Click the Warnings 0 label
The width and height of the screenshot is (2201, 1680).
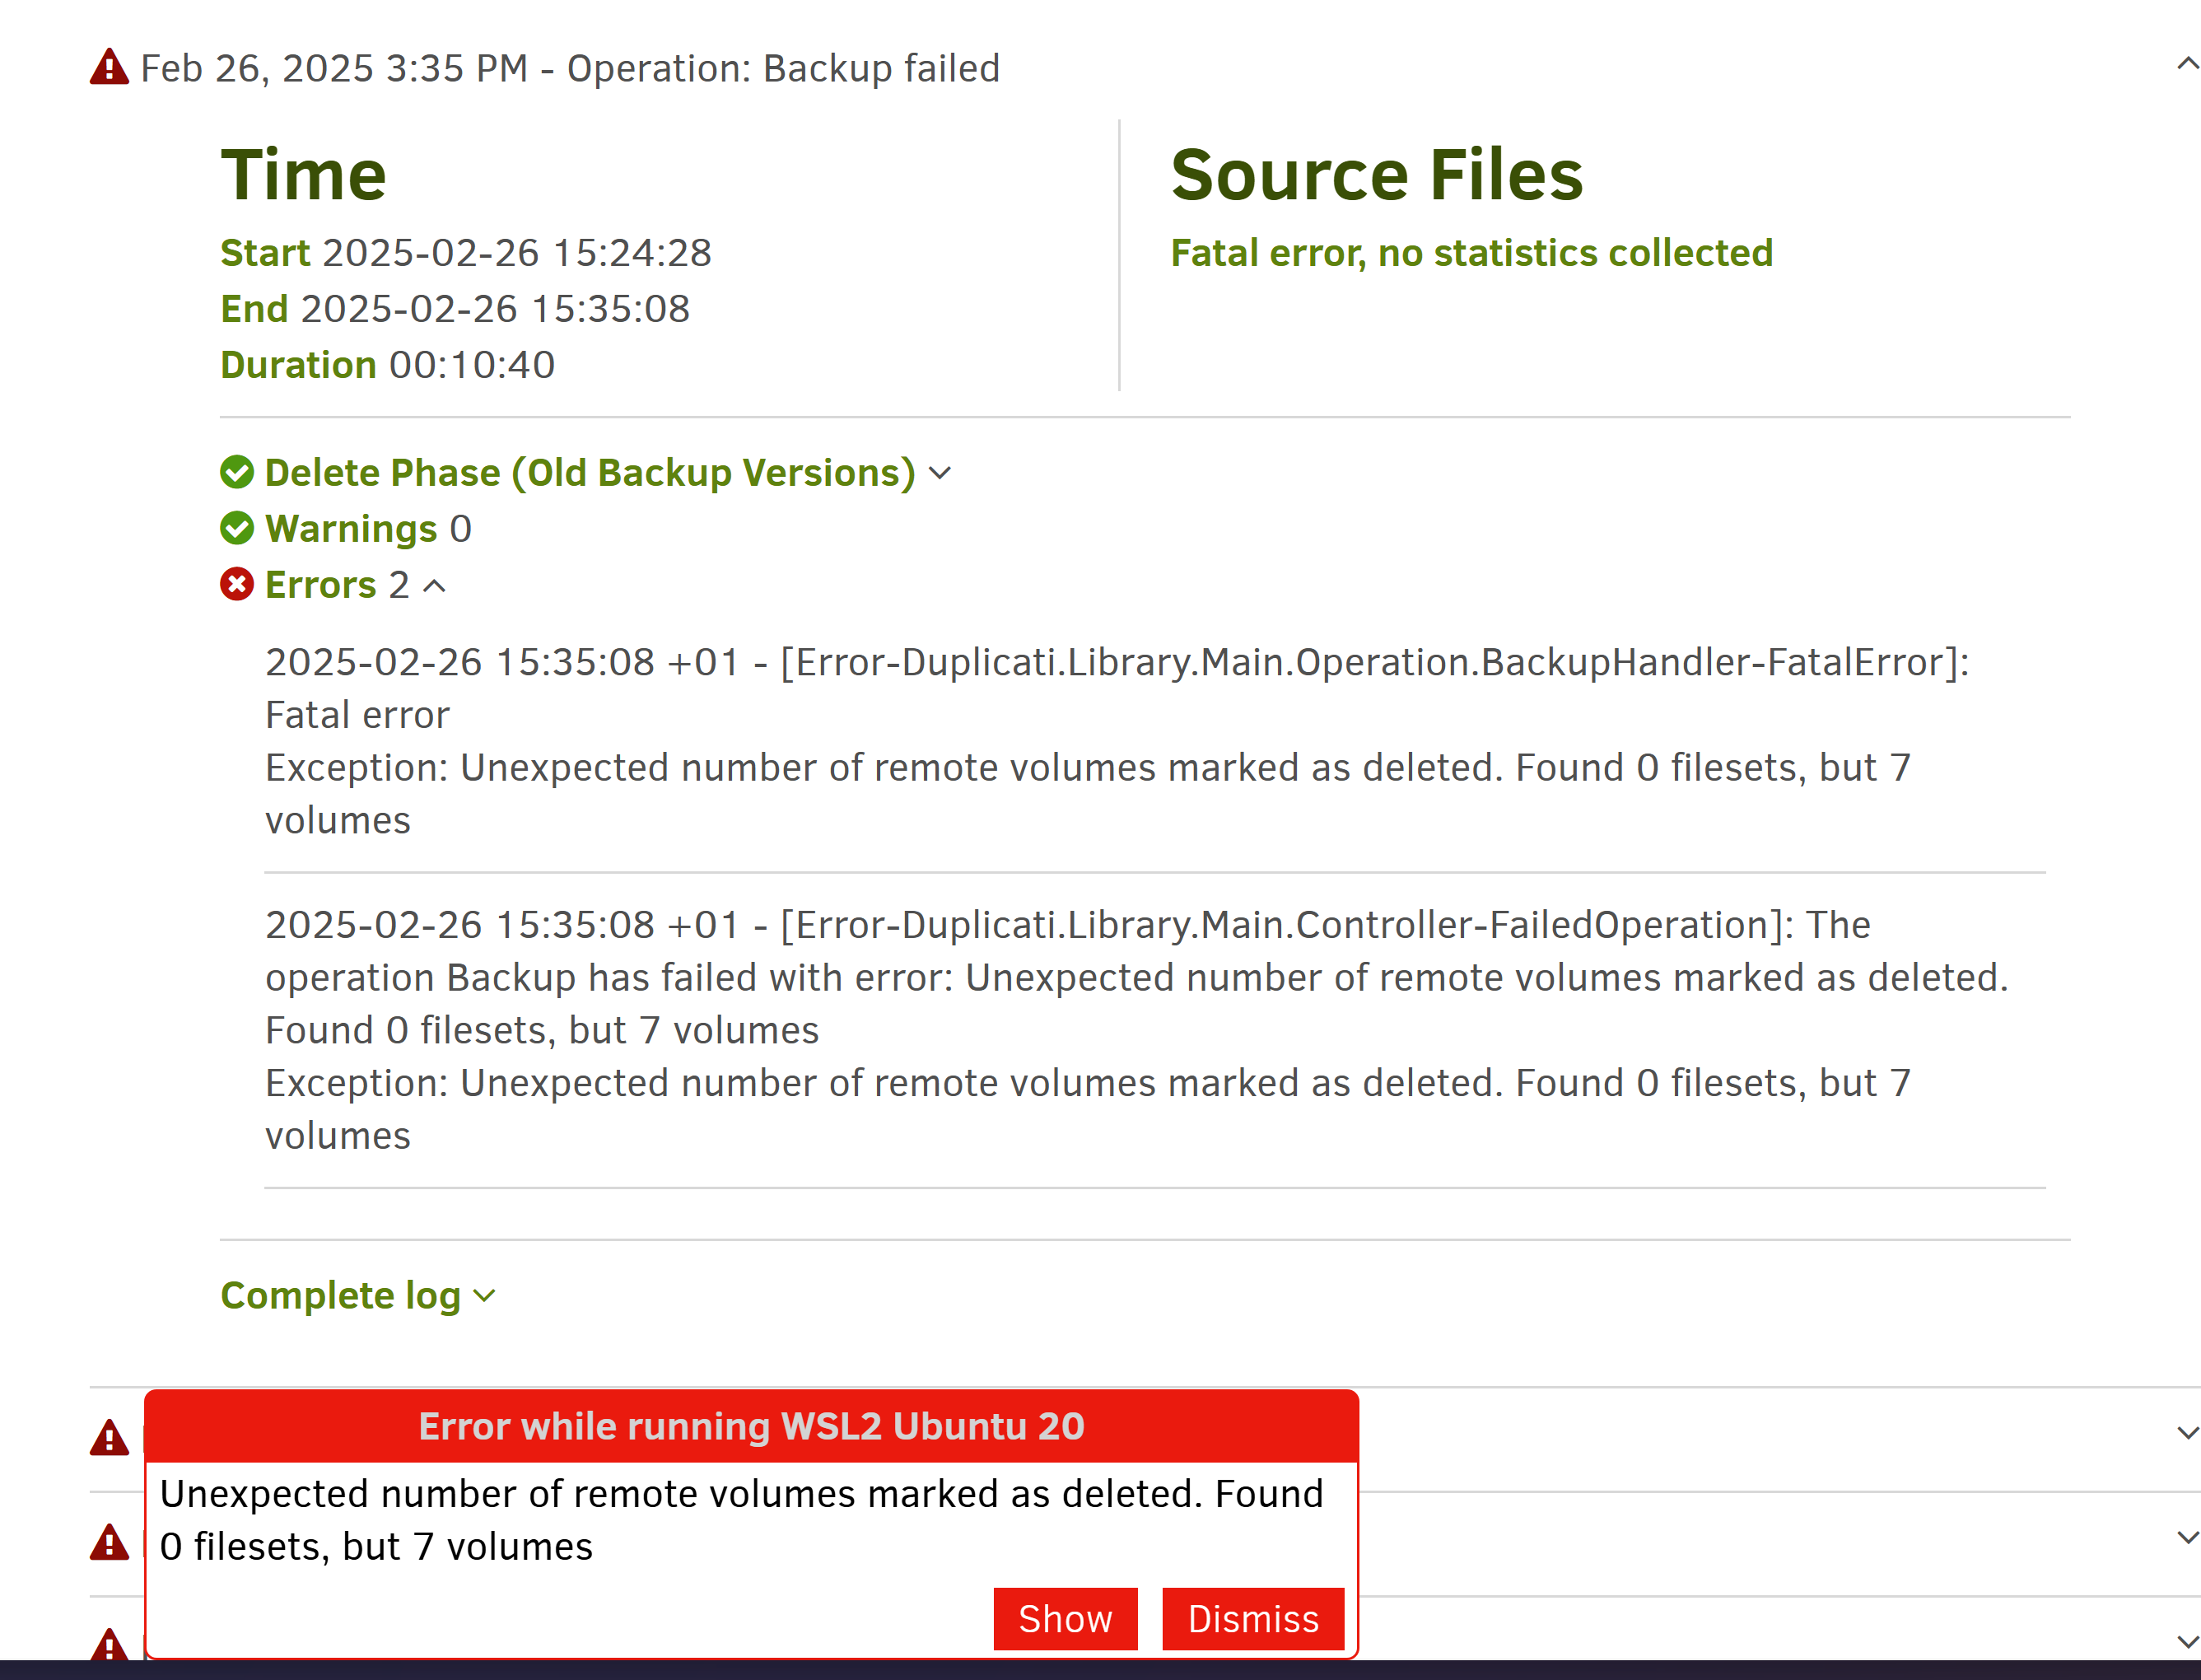[368, 528]
